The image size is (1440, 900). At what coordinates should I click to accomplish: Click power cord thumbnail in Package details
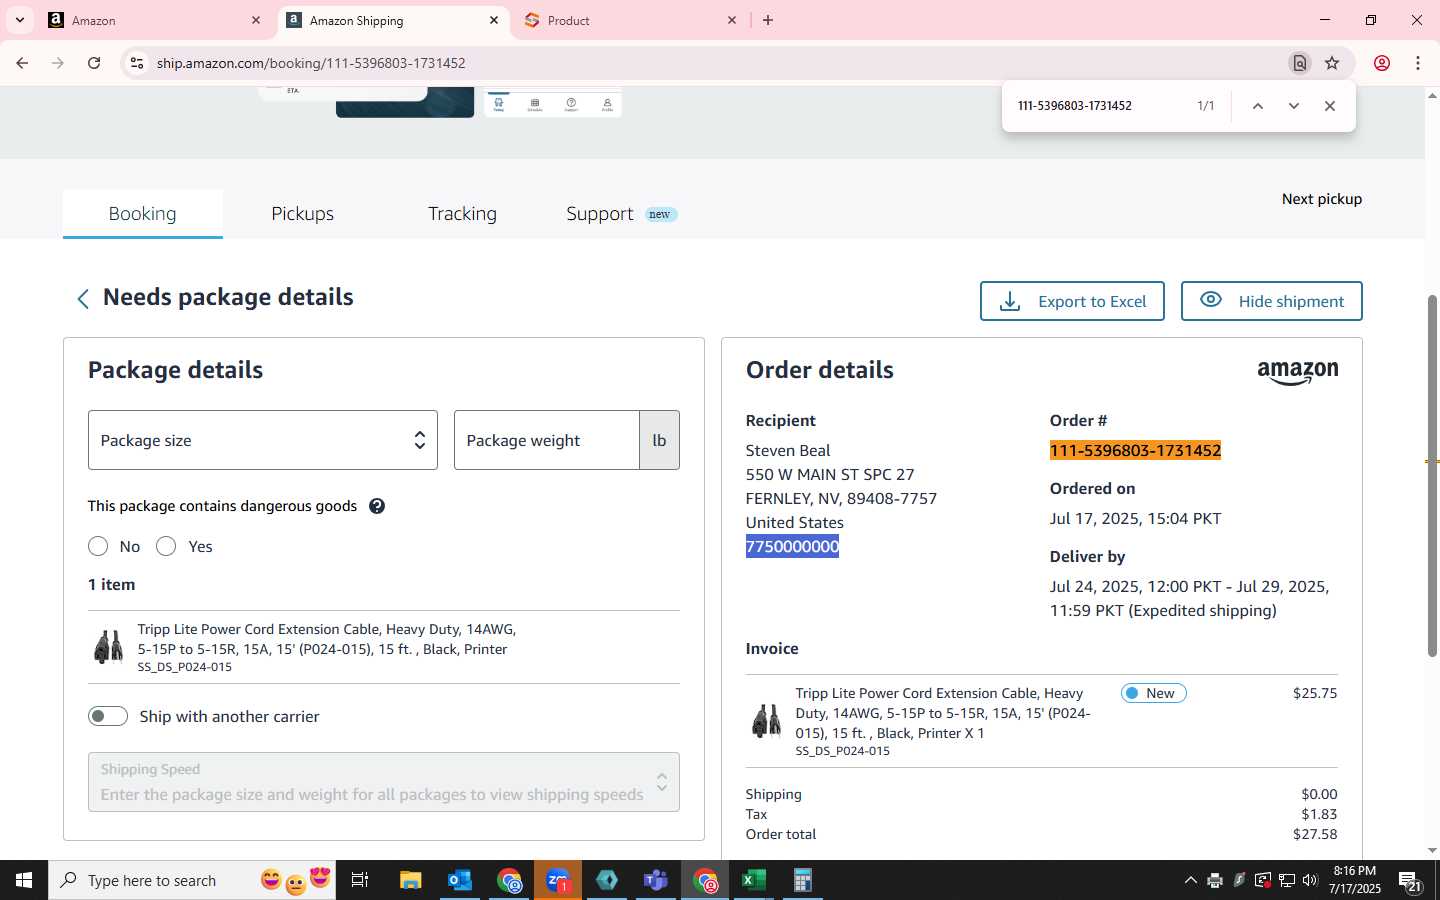click(108, 647)
